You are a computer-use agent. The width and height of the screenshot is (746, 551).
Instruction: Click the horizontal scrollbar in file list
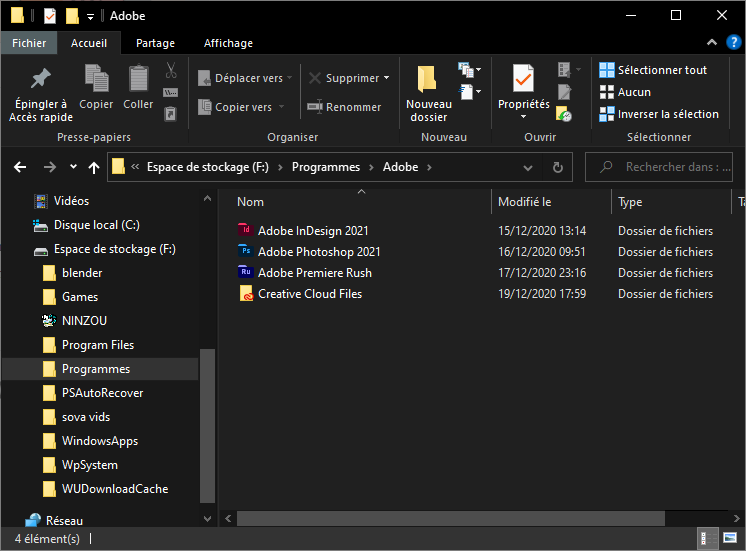tap(451, 518)
